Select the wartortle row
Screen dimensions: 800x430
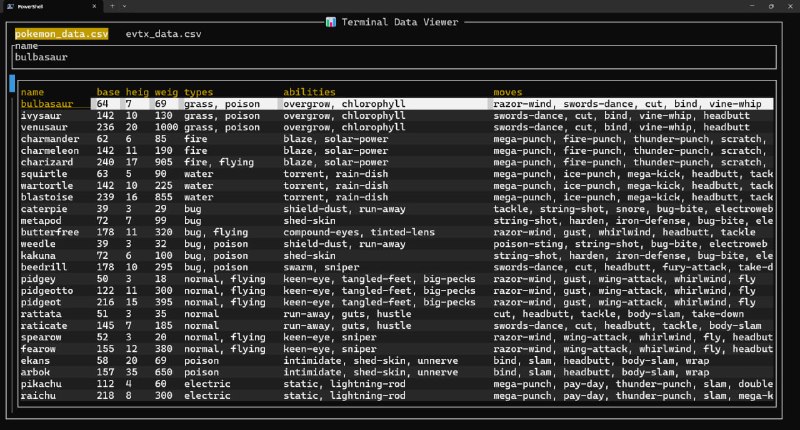click(x=397, y=186)
